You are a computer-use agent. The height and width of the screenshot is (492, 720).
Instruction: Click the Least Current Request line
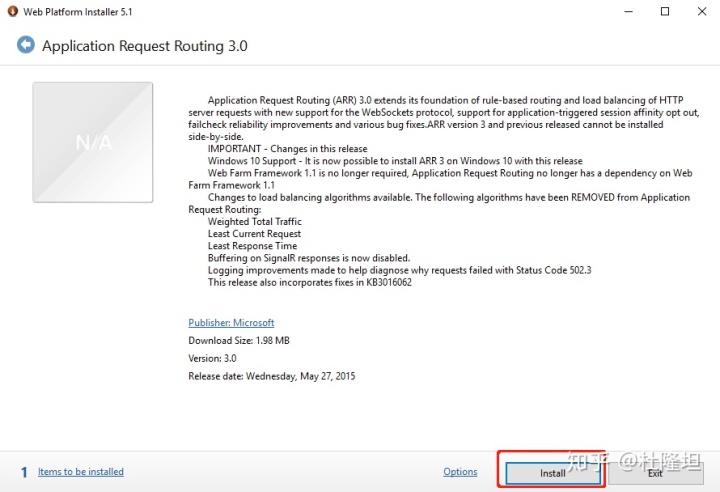pyautogui.click(x=254, y=234)
